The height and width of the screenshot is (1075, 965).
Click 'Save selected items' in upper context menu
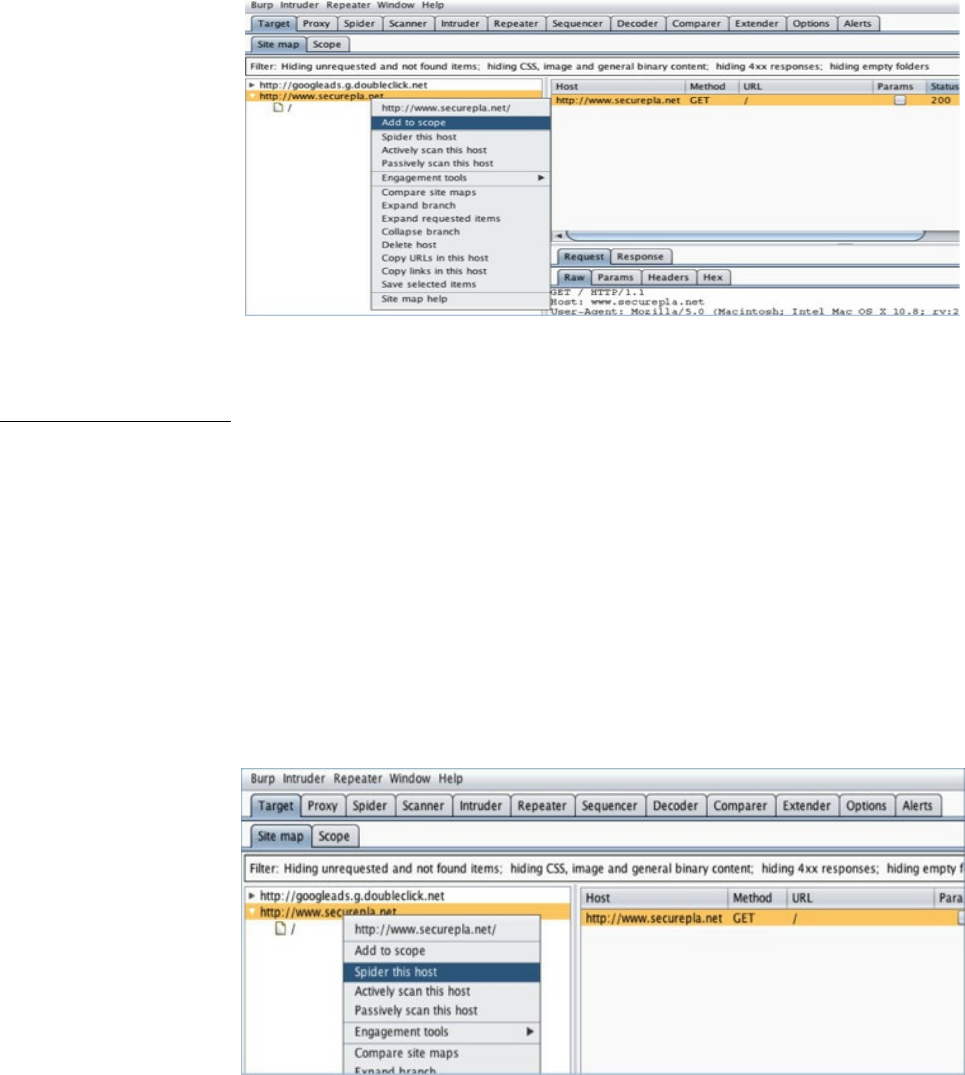tap(428, 285)
